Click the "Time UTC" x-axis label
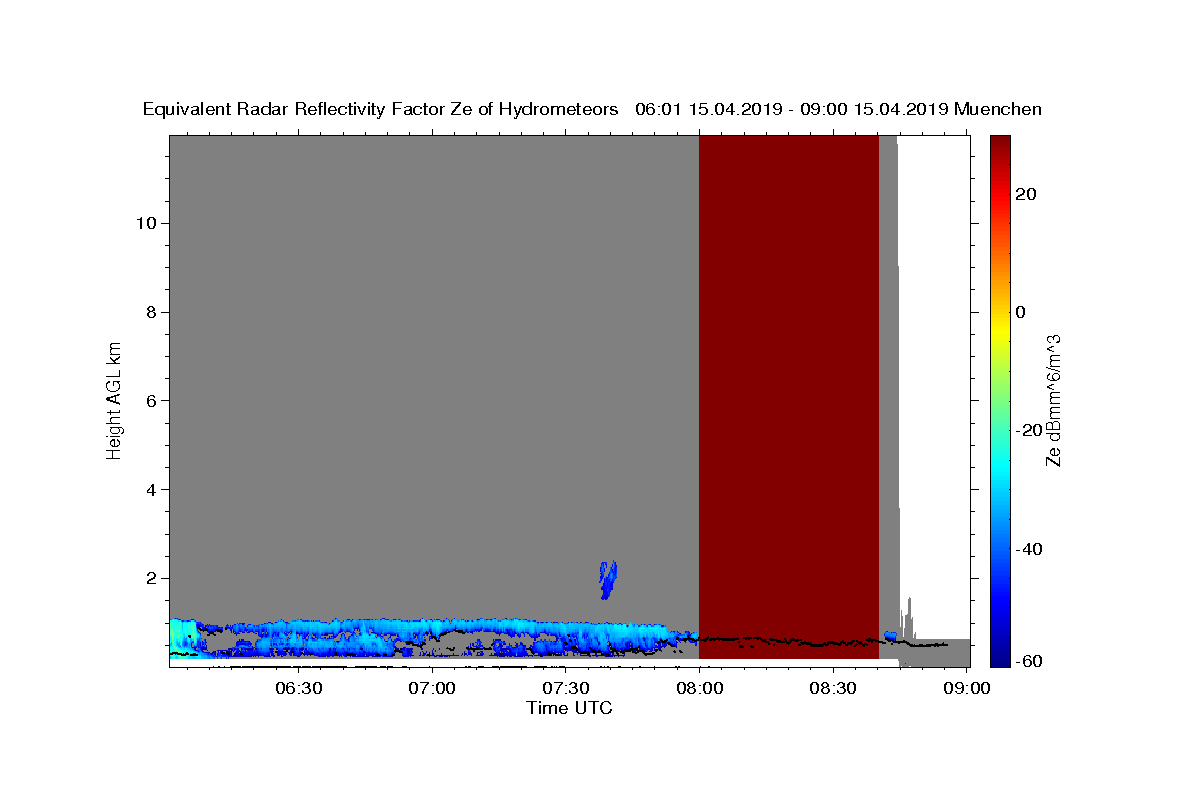Image resolution: width=1200 pixels, height=800 pixels. tap(569, 708)
